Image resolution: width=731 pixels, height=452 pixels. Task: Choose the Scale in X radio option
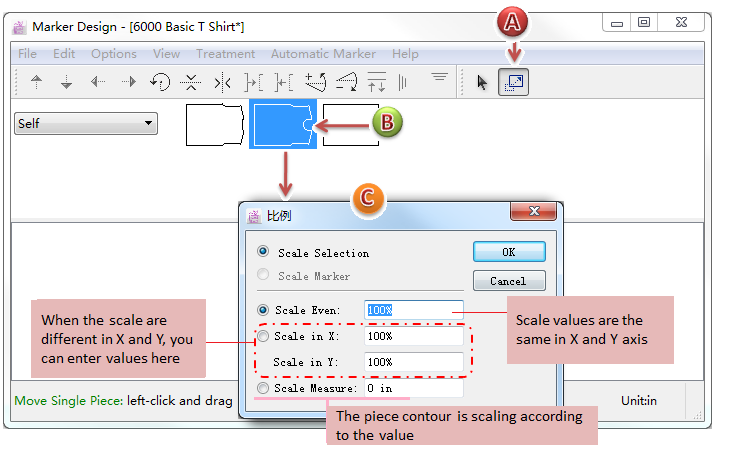pos(264,336)
